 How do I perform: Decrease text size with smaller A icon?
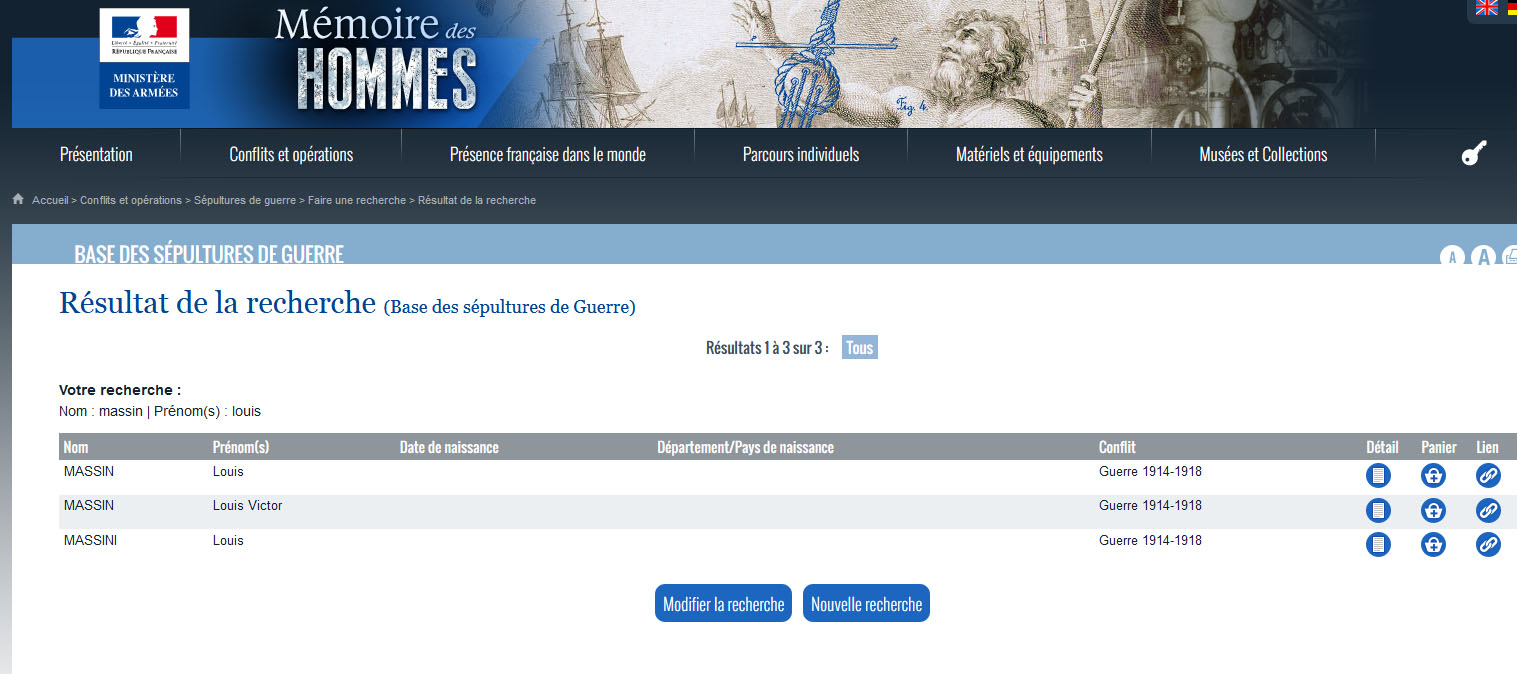pos(1451,257)
